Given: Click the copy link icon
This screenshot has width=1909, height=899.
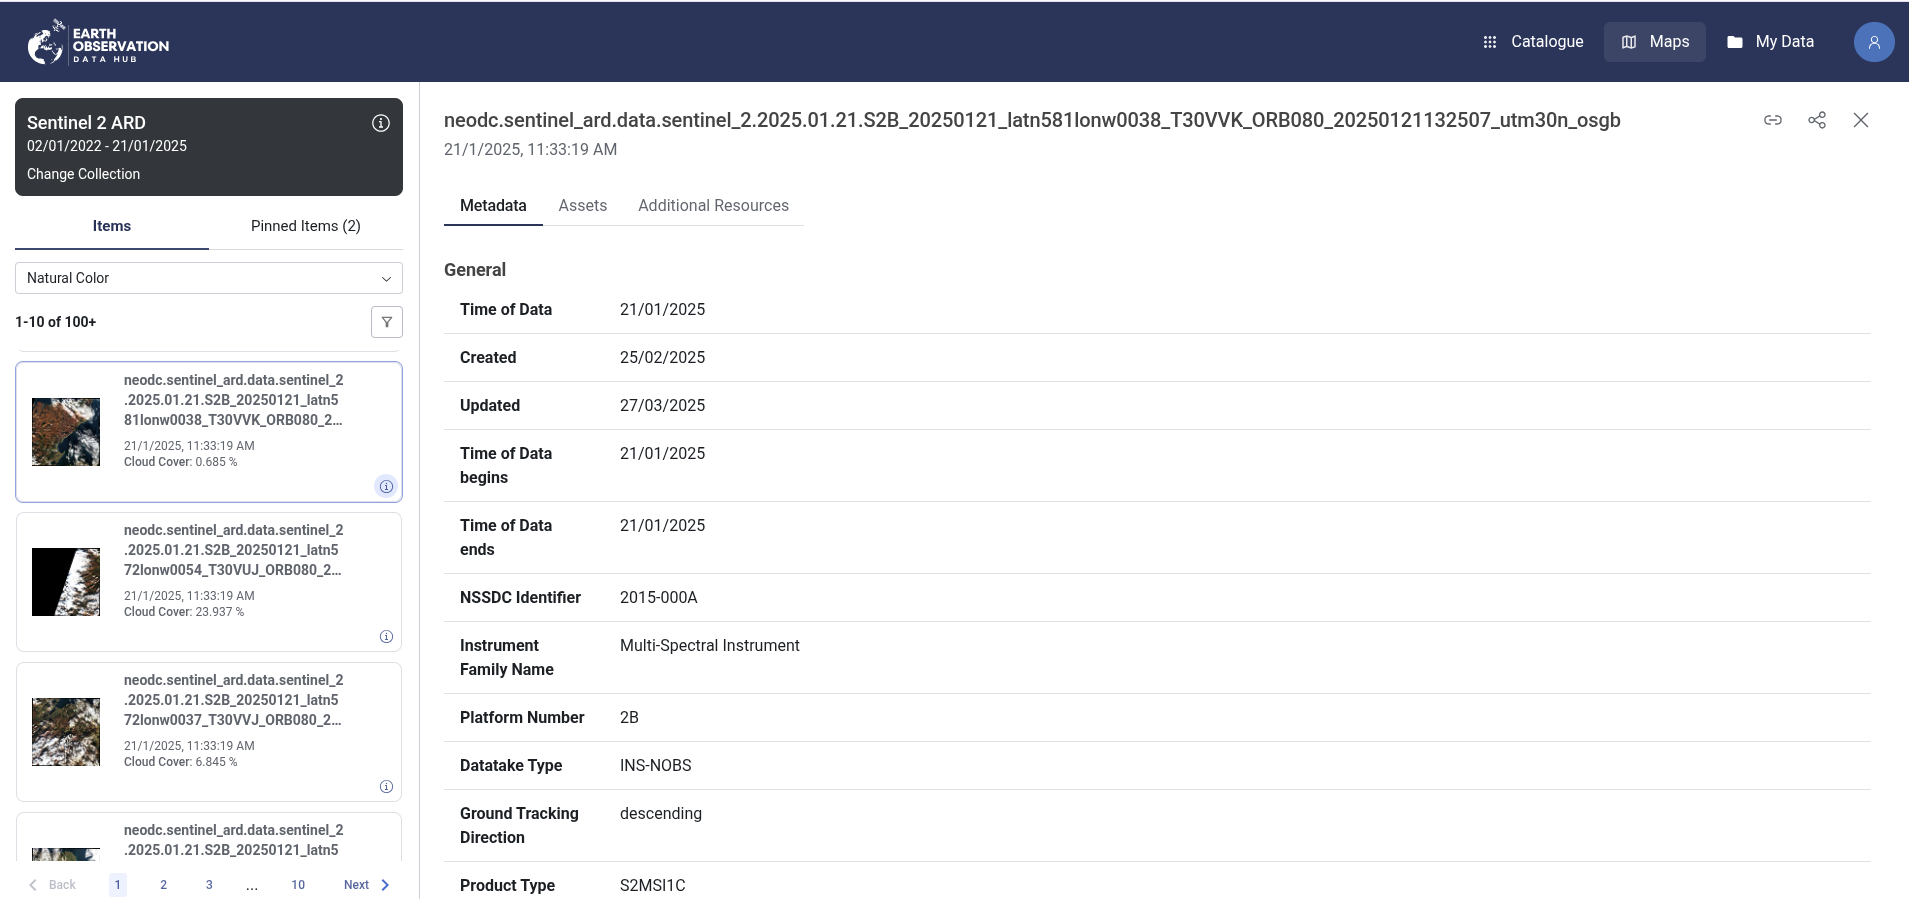Looking at the screenshot, I should click(1772, 120).
